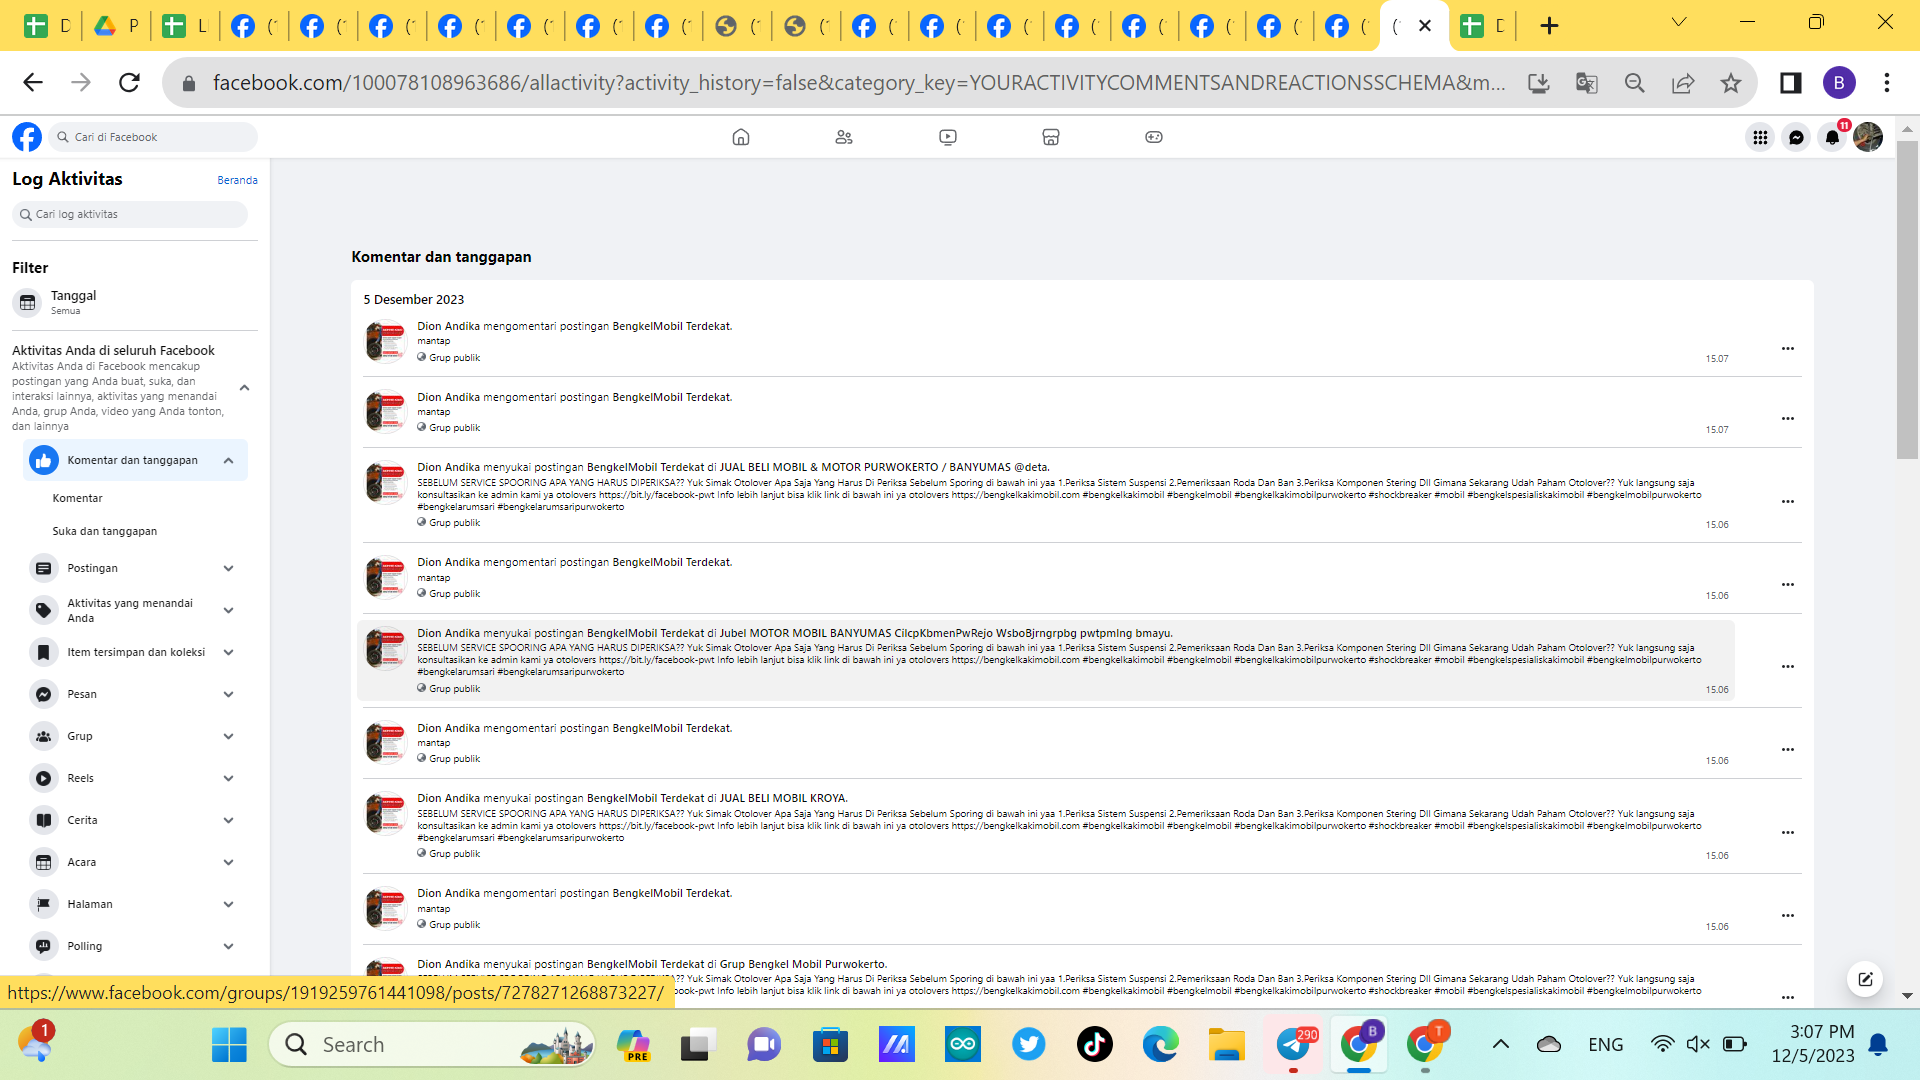Open Chrome profile B avatar
This screenshot has height=1080, width=1920.
1839,83
